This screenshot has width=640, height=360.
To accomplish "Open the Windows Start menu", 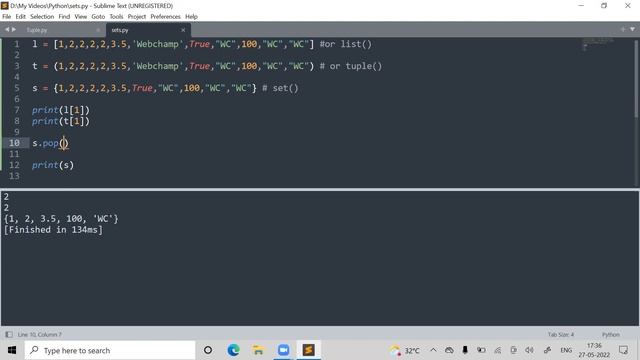I will tap(12, 350).
